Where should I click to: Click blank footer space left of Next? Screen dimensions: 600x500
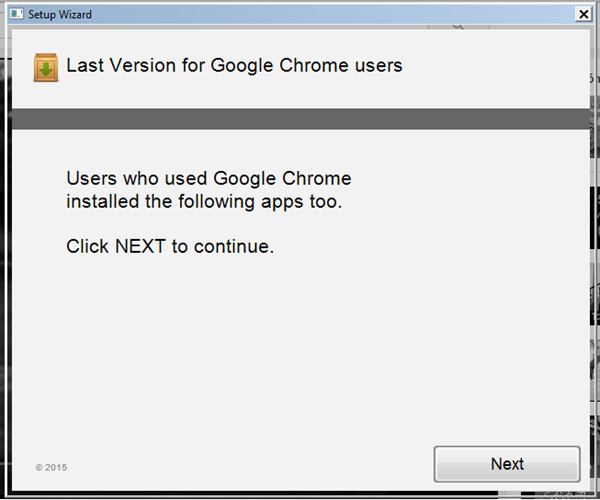click(x=250, y=465)
